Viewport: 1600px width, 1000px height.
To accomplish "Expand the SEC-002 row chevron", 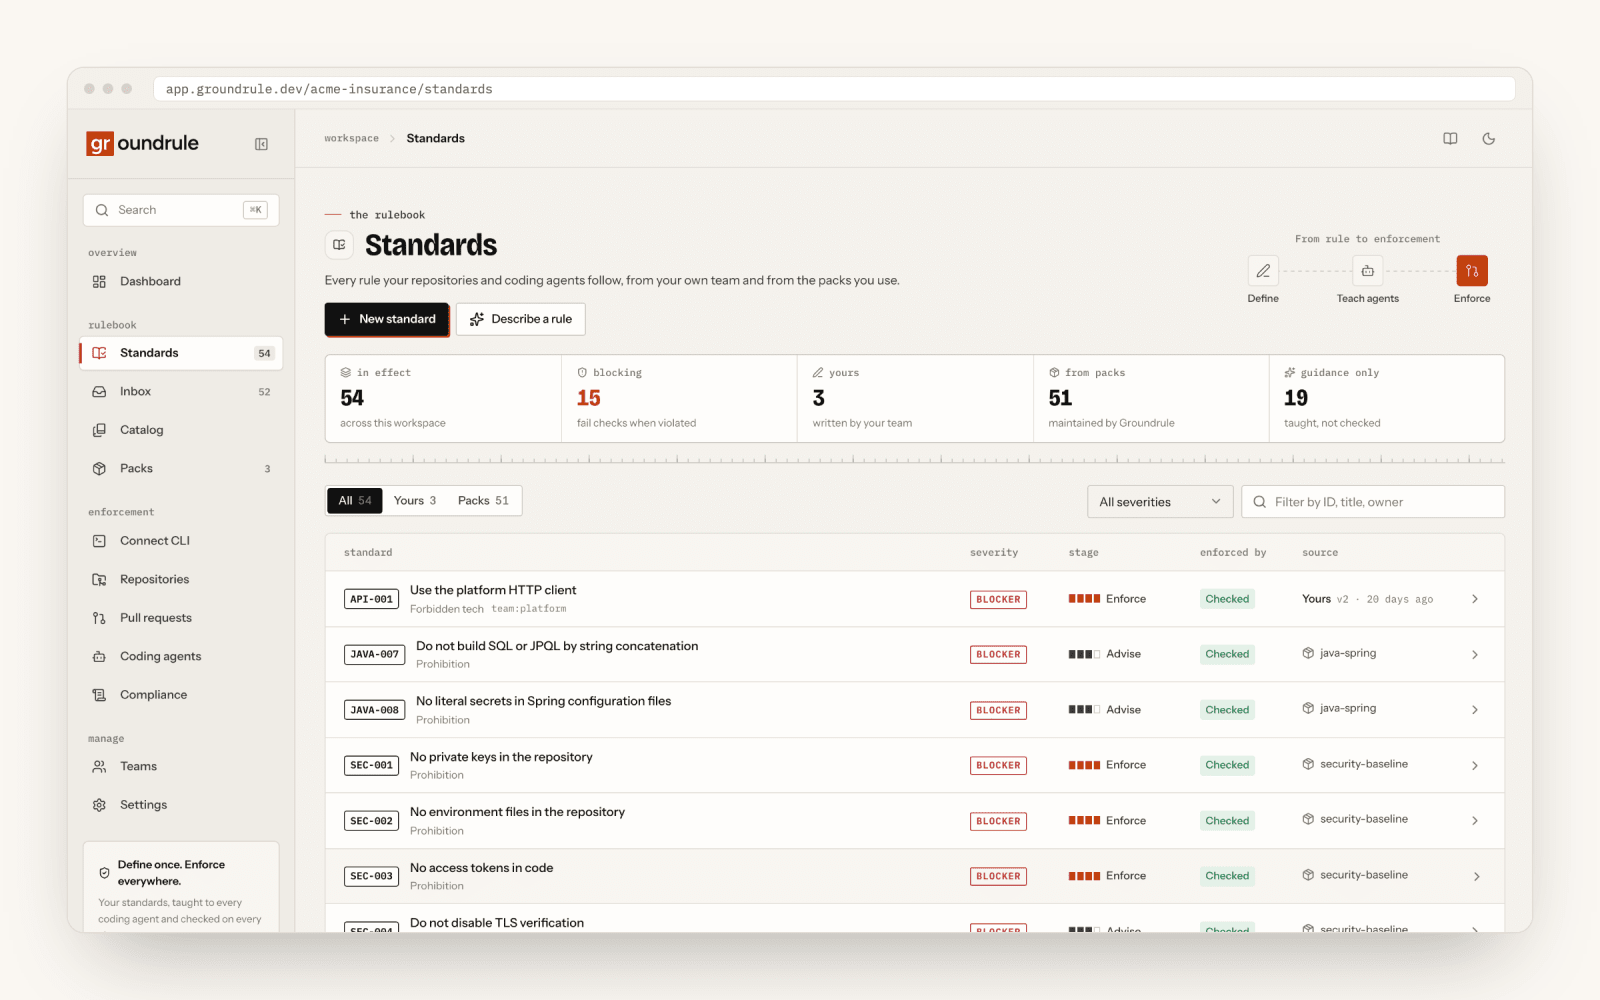I will point(1475,821).
